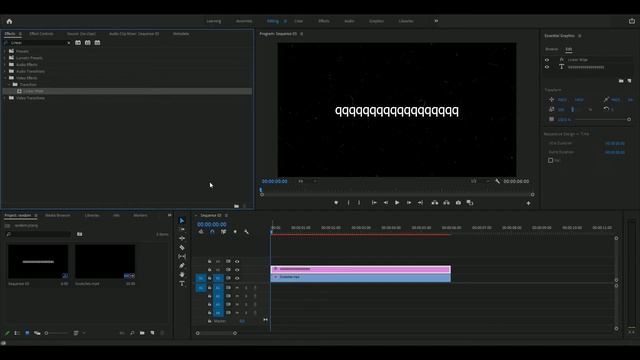
Task: Switch to Browse tab in Essential Graphics
Action: [551, 49]
